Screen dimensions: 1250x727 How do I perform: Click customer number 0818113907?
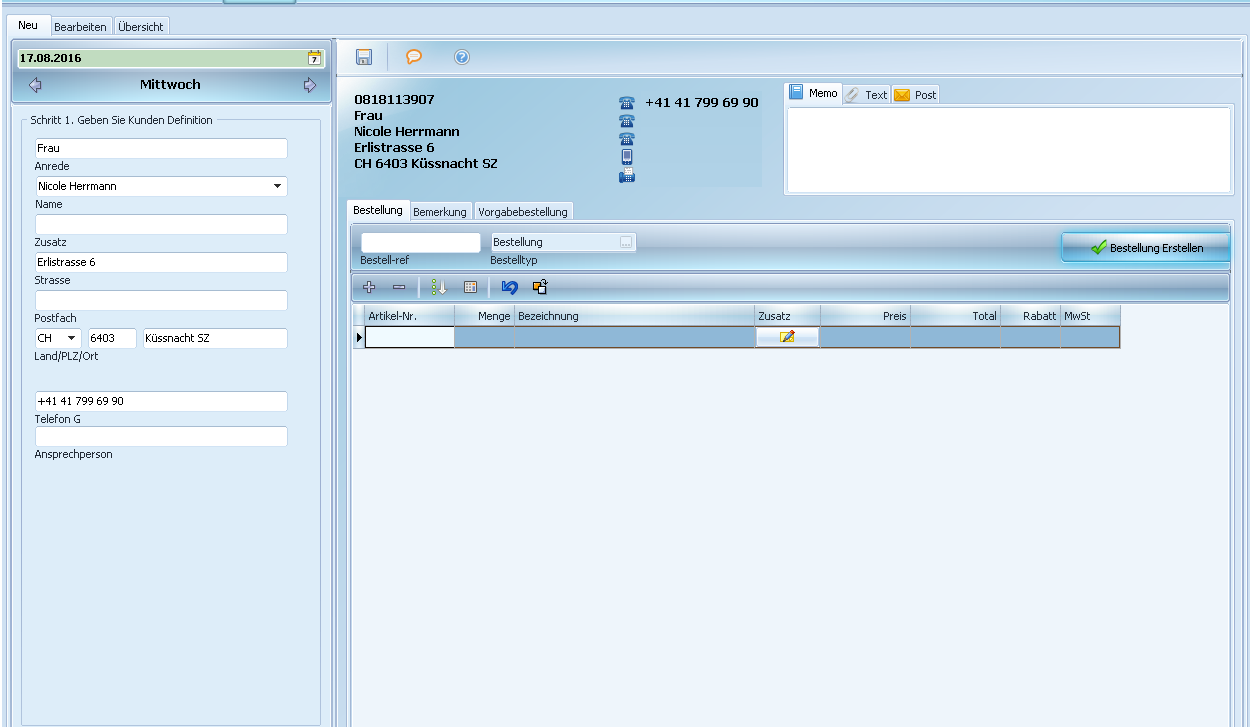[394, 100]
